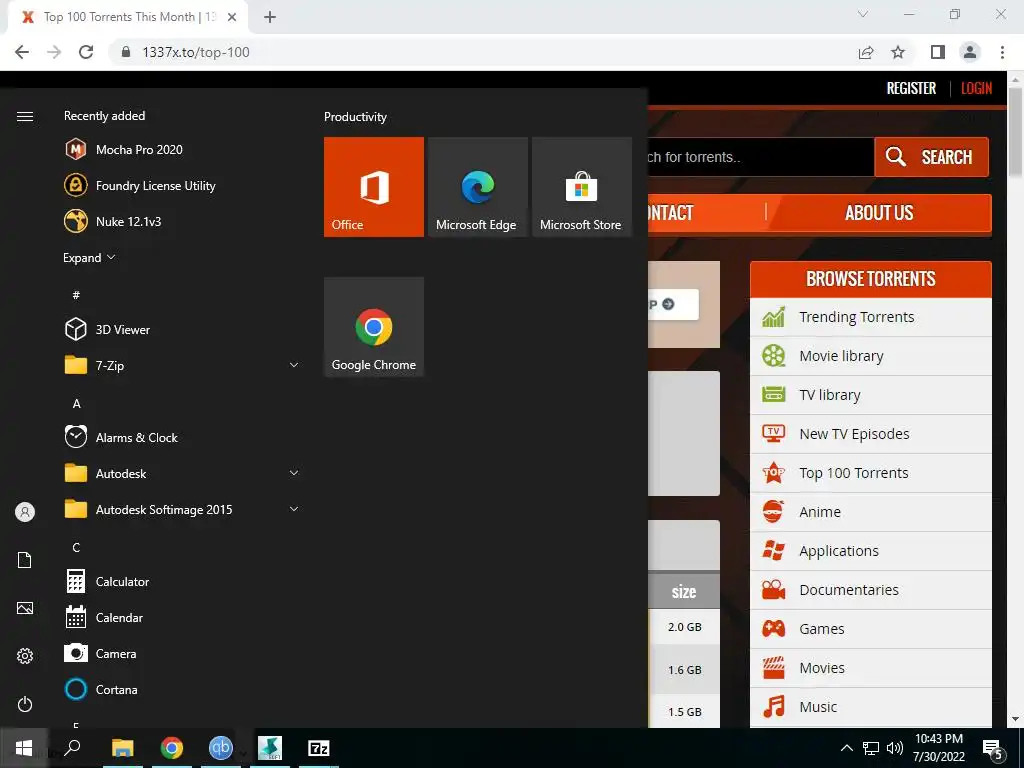Select the # section header
The image size is (1024, 768).
click(76, 295)
